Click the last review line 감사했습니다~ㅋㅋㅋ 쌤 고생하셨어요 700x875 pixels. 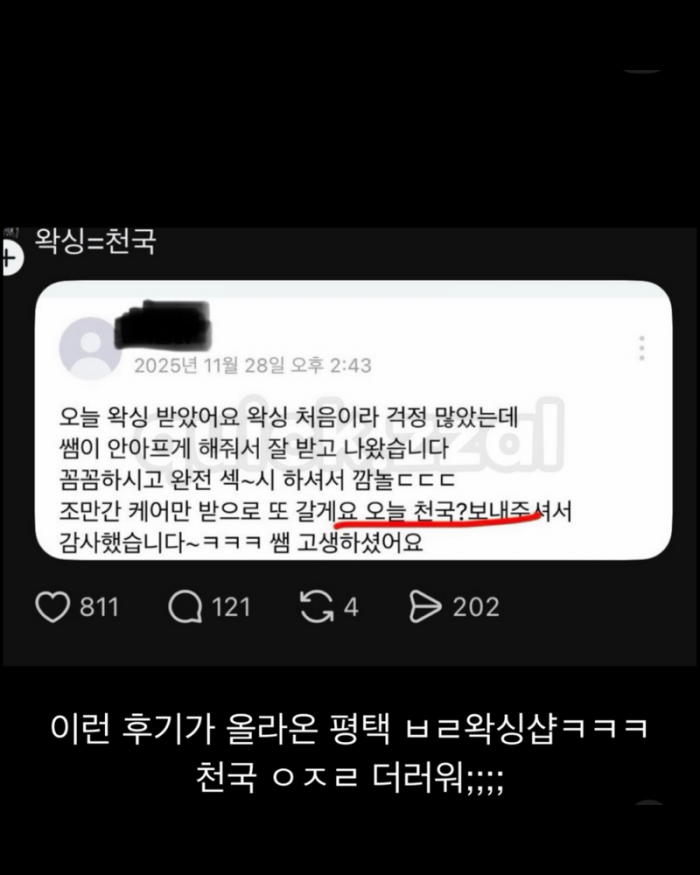coord(241,542)
